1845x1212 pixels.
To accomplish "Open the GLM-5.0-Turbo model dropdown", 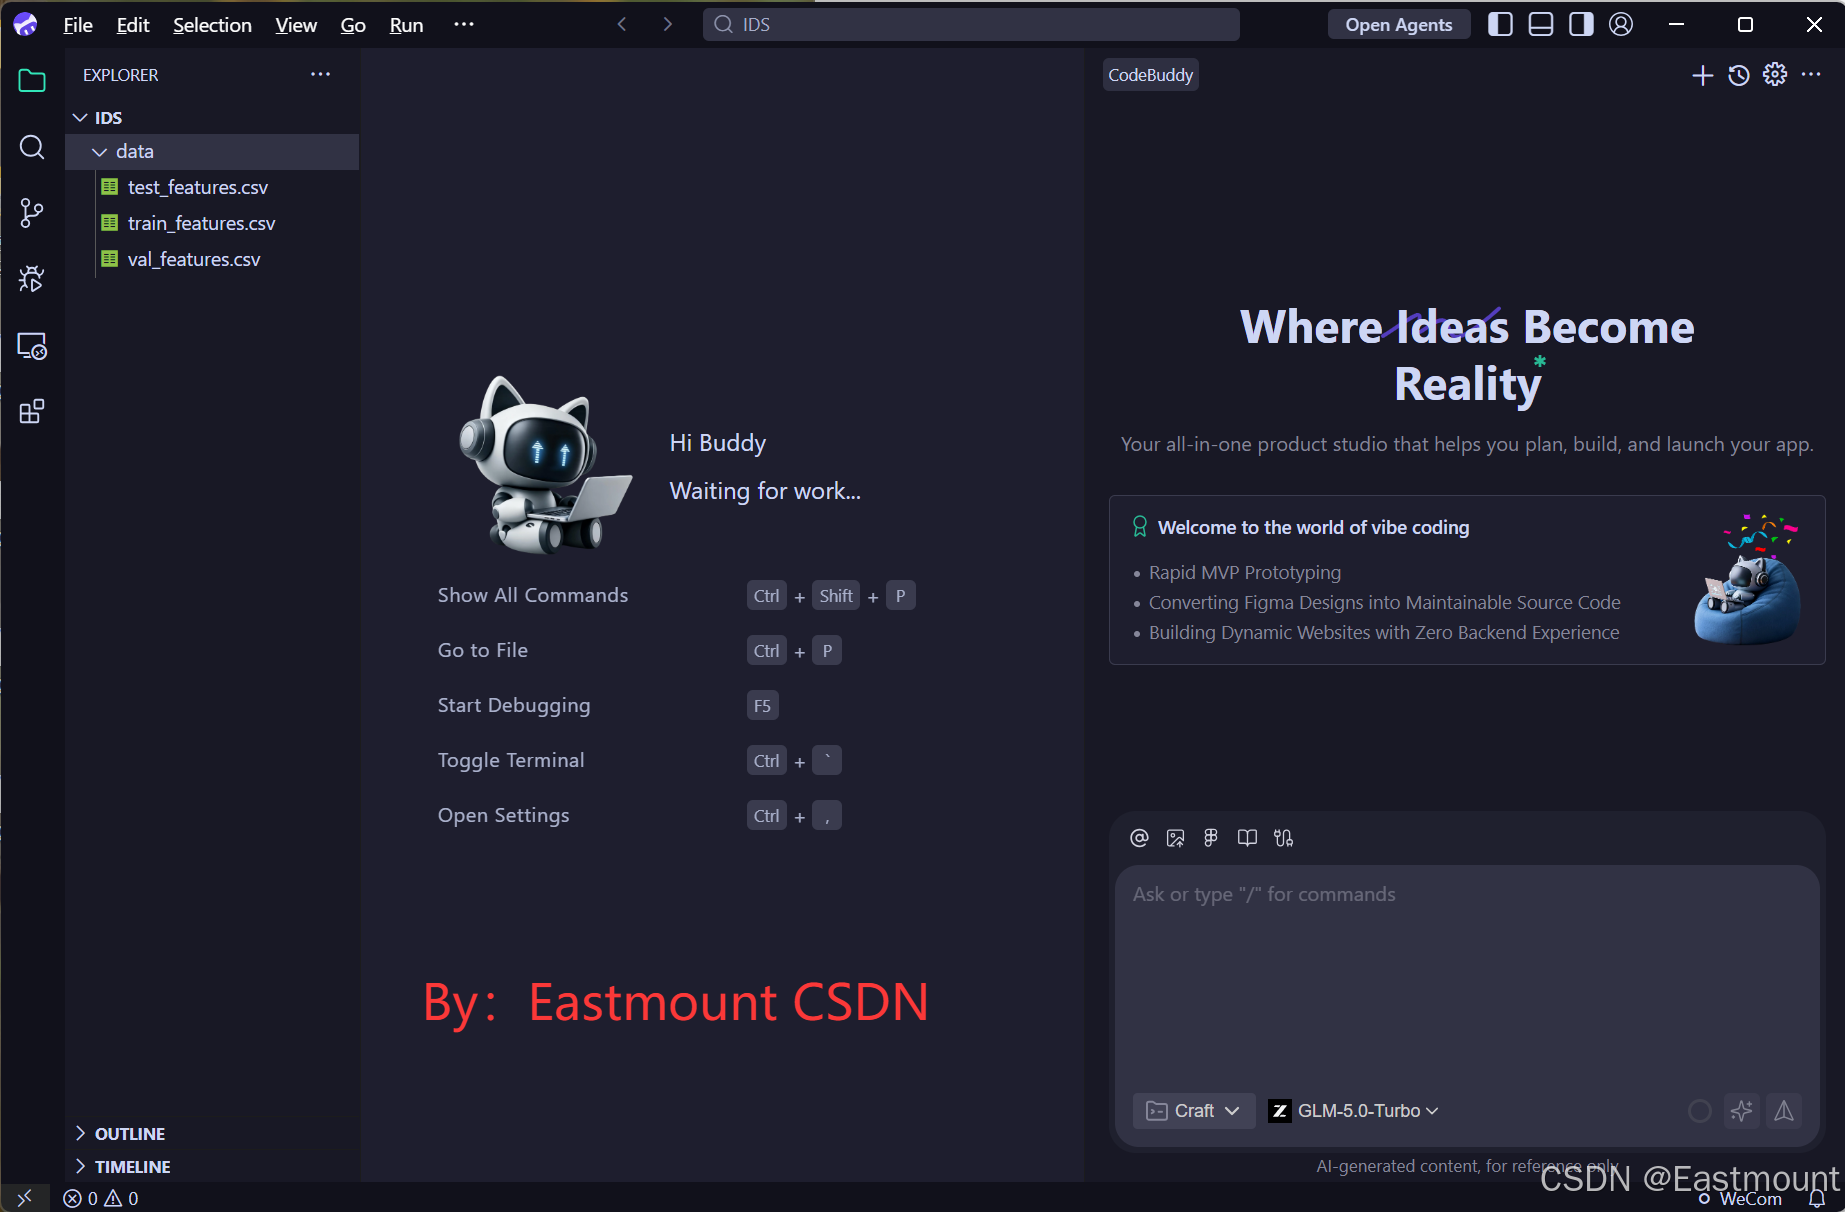I will coord(1354,1111).
